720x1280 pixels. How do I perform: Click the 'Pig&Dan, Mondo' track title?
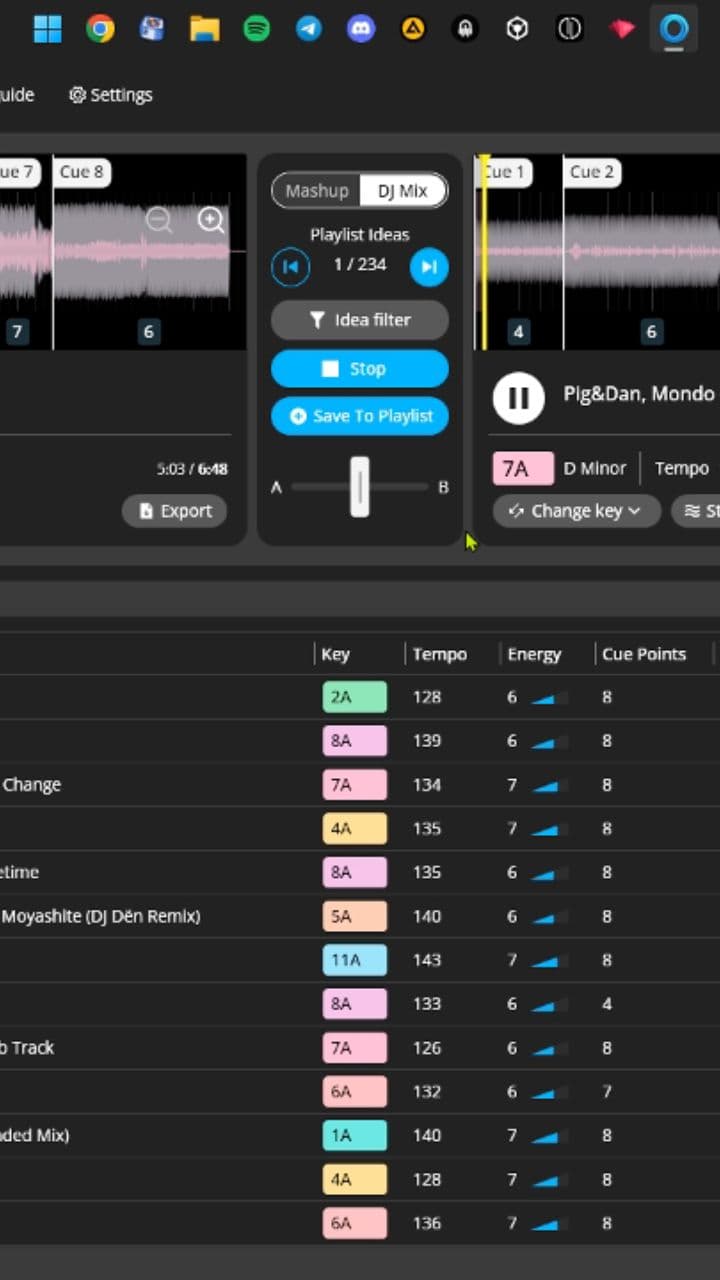tap(639, 394)
